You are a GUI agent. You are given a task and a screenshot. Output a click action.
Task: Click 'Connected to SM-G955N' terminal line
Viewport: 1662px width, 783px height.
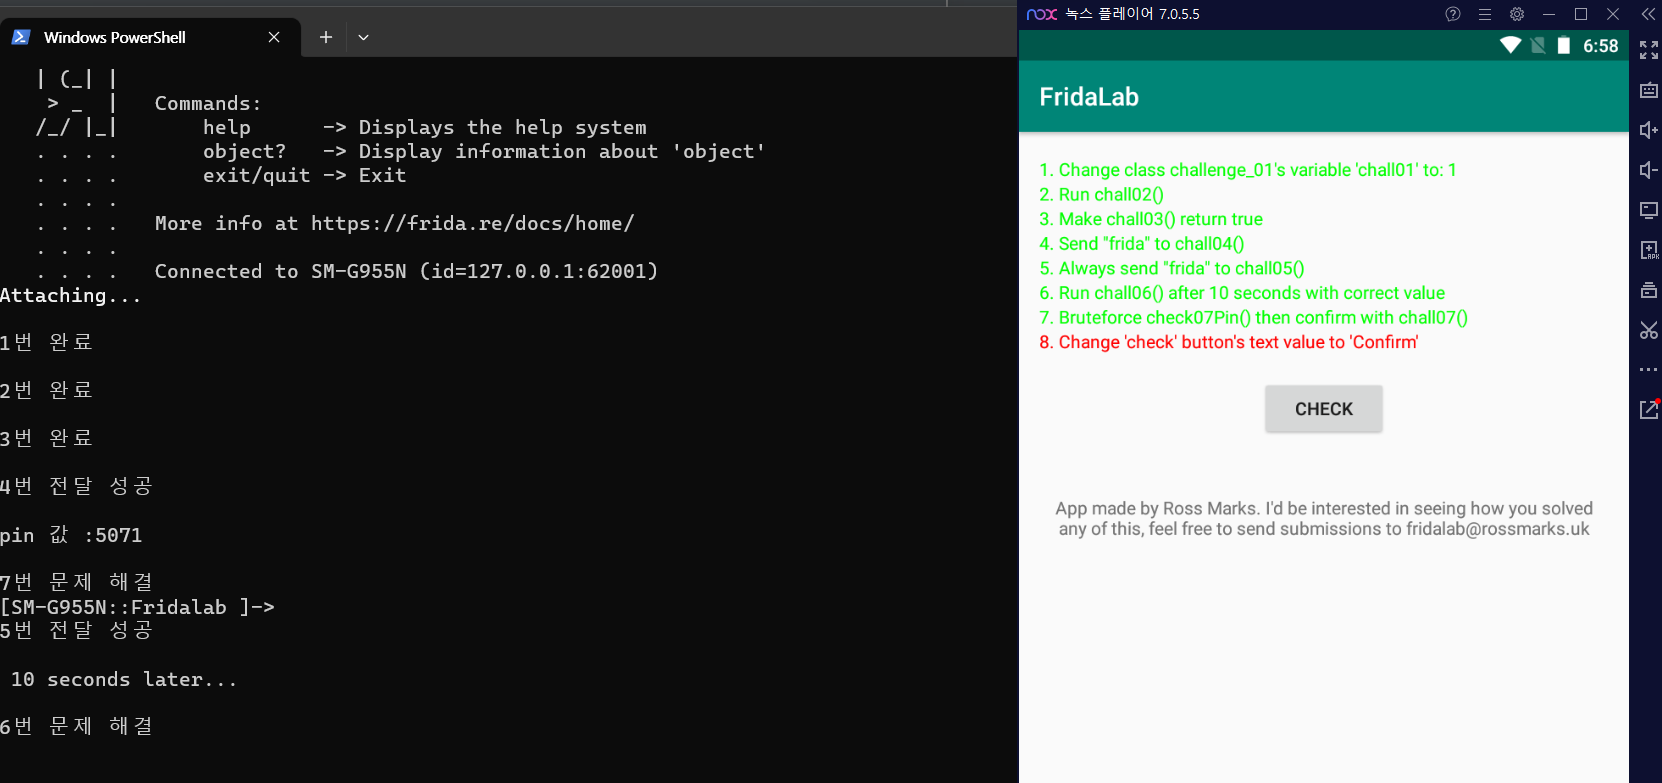pos(406,271)
